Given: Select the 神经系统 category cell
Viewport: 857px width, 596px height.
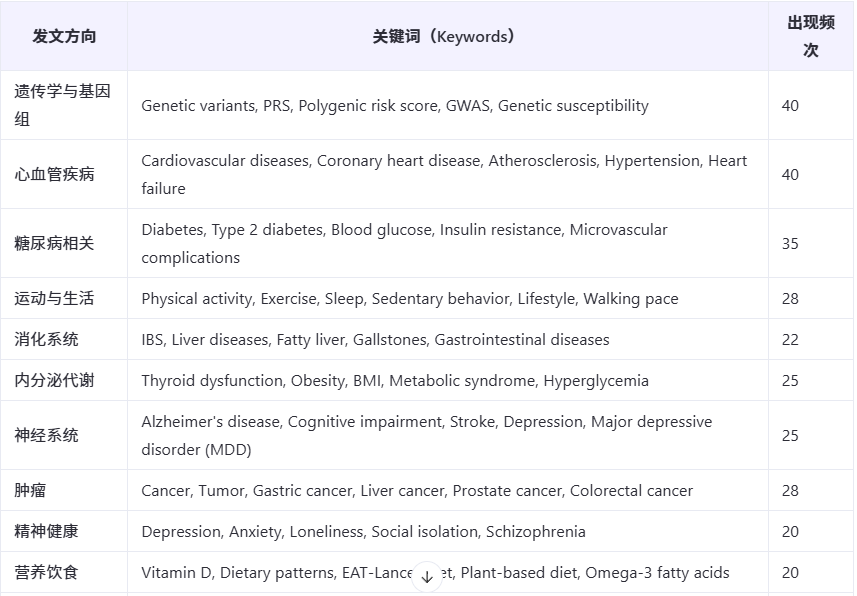Looking at the screenshot, I should tap(46, 435).
